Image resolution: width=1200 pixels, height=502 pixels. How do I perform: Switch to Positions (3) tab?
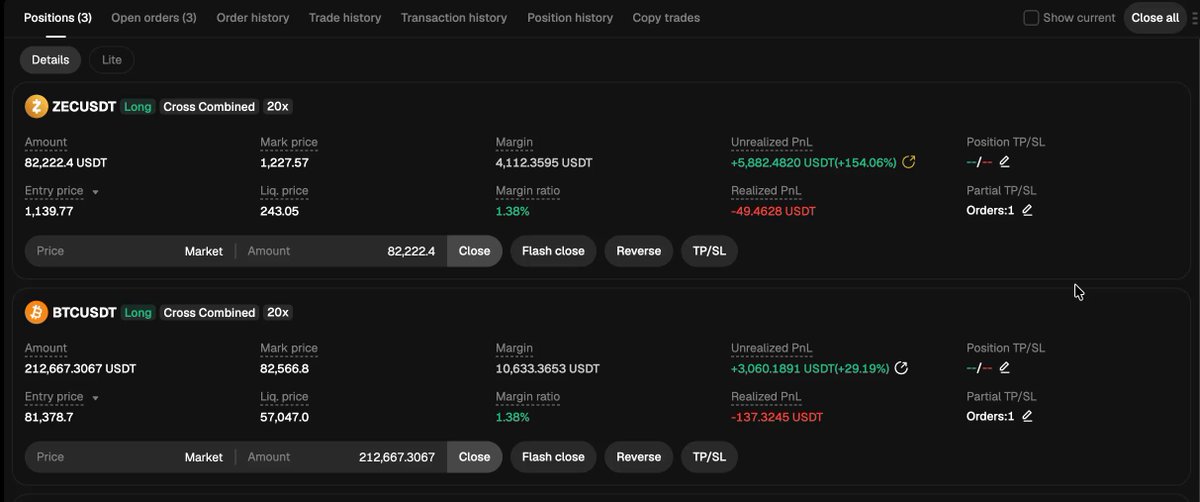coord(57,18)
